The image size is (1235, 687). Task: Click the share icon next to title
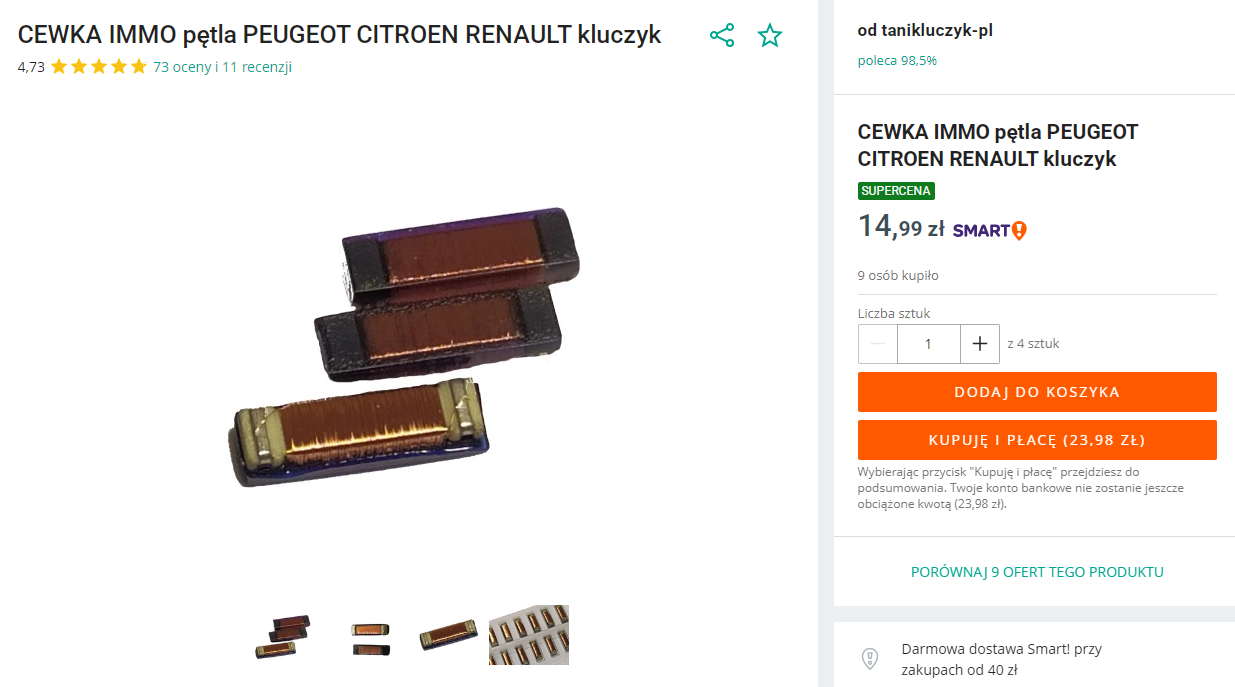point(722,36)
